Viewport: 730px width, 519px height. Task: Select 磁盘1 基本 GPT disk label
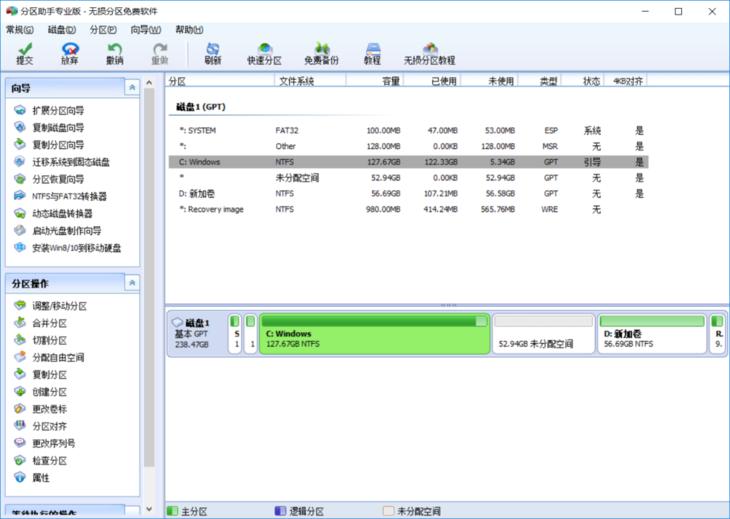coord(197,334)
